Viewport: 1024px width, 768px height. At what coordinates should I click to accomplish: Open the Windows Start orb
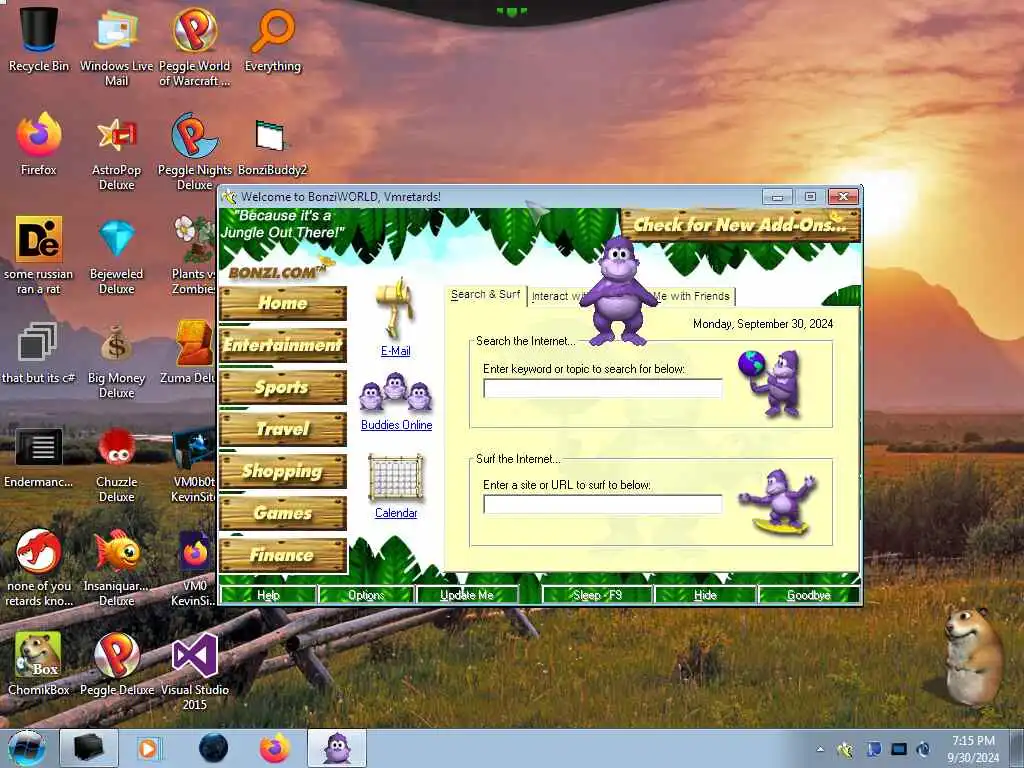click(x=26, y=748)
